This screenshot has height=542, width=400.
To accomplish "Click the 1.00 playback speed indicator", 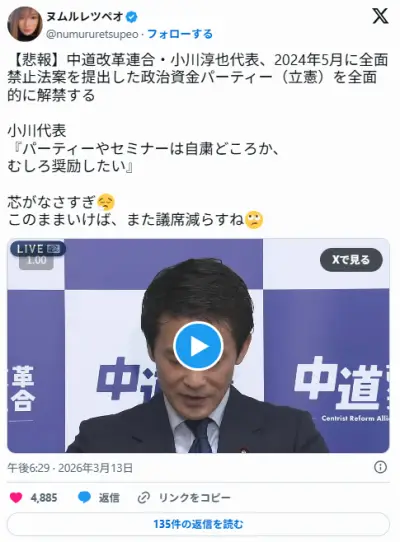I will (36, 261).
